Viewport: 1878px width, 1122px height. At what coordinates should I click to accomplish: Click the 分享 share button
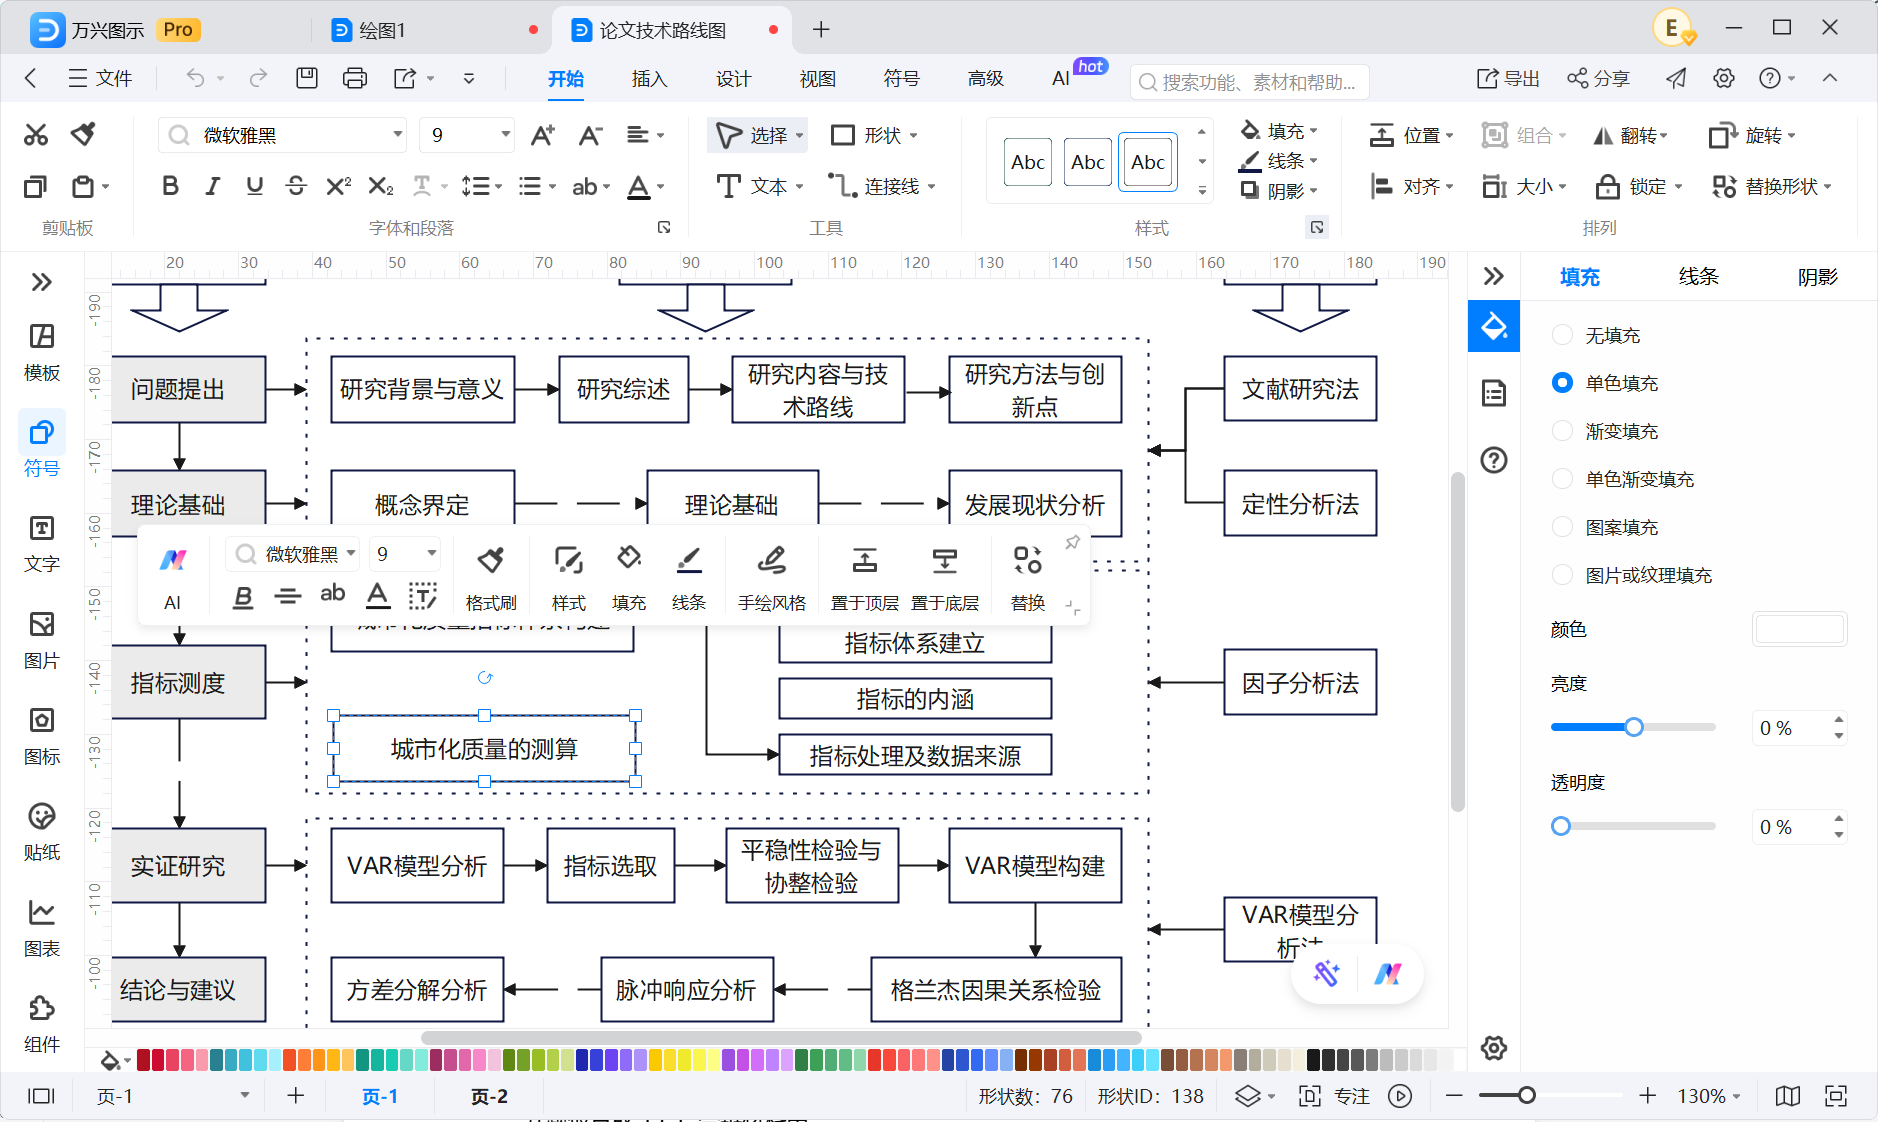click(x=1598, y=78)
